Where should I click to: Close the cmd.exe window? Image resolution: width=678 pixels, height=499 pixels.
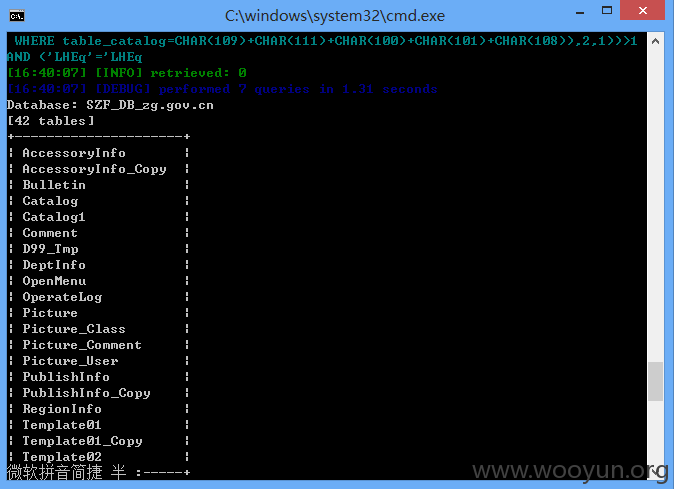coord(643,10)
